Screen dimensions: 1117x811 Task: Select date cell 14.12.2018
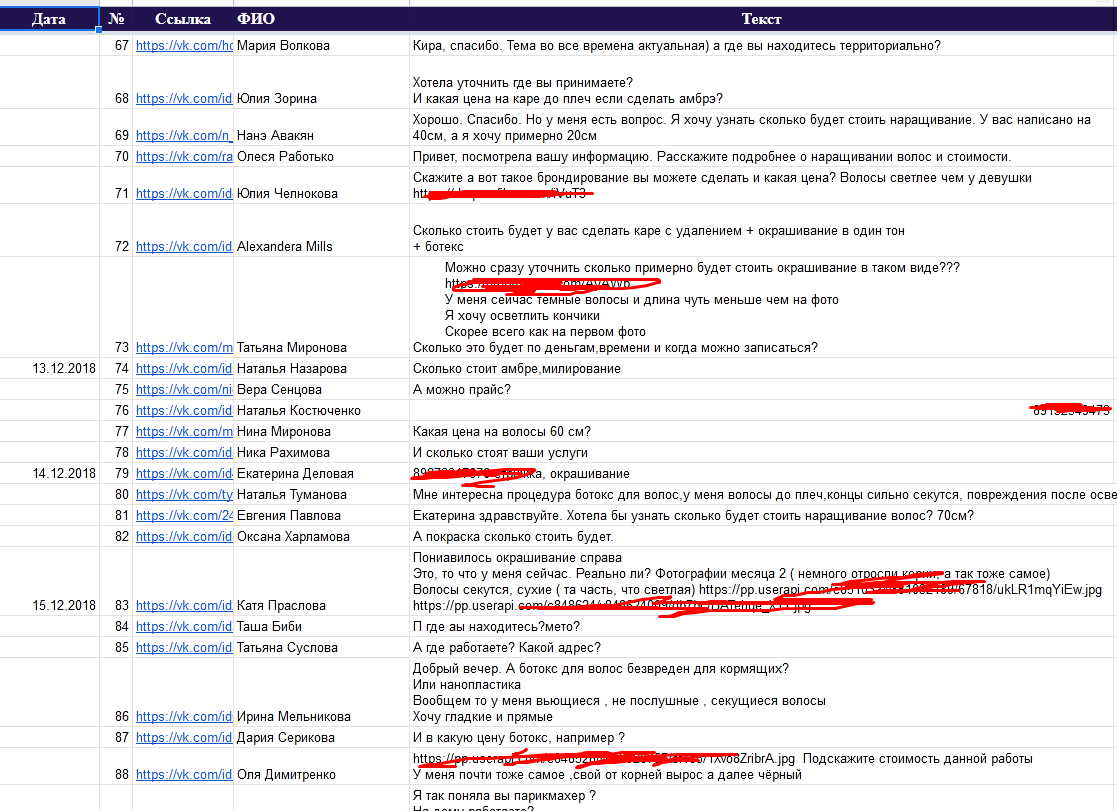(x=50, y=474)
